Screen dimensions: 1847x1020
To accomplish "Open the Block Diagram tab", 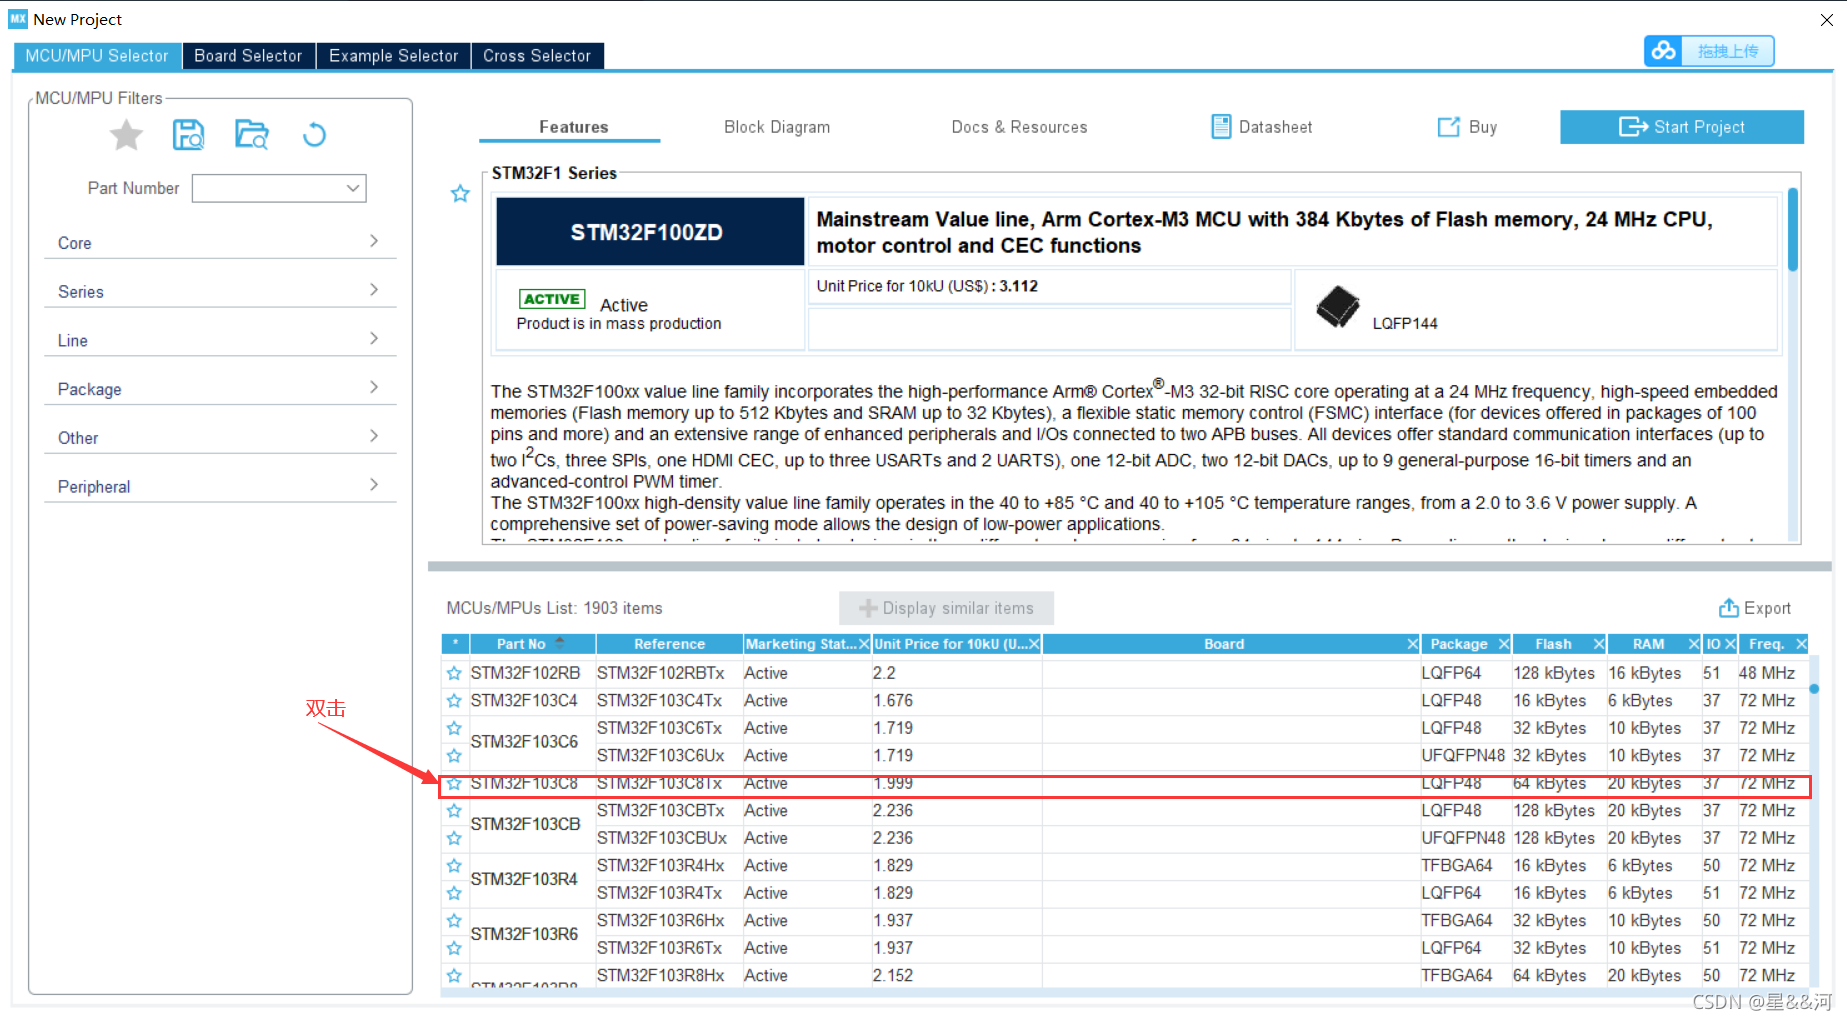I will tap(777, 127).
